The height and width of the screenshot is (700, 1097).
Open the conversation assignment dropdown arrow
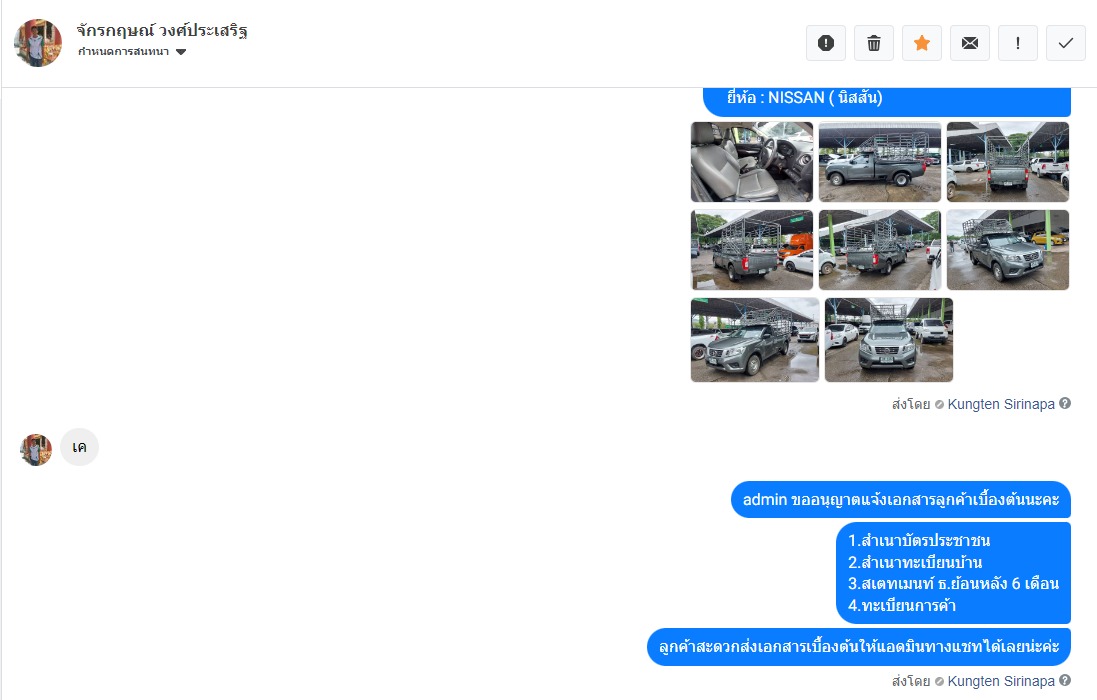tap(181, 52)
